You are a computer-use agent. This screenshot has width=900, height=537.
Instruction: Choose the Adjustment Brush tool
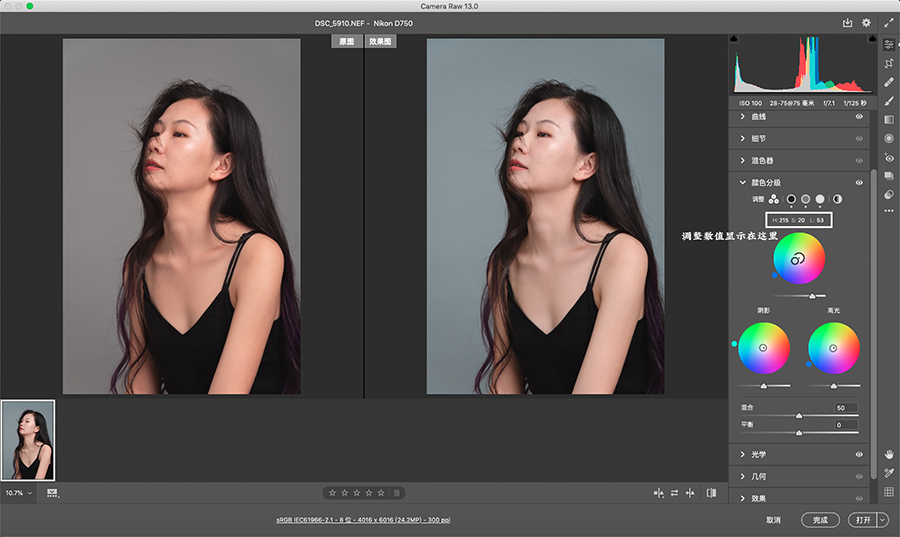coord(888,101)
